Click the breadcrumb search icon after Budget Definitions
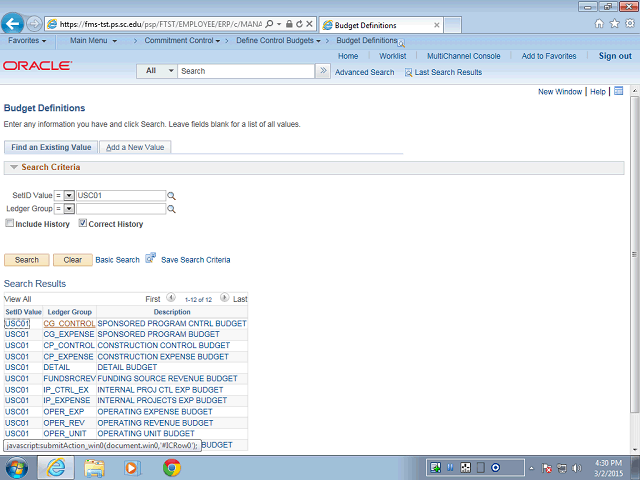 (401, 43)
